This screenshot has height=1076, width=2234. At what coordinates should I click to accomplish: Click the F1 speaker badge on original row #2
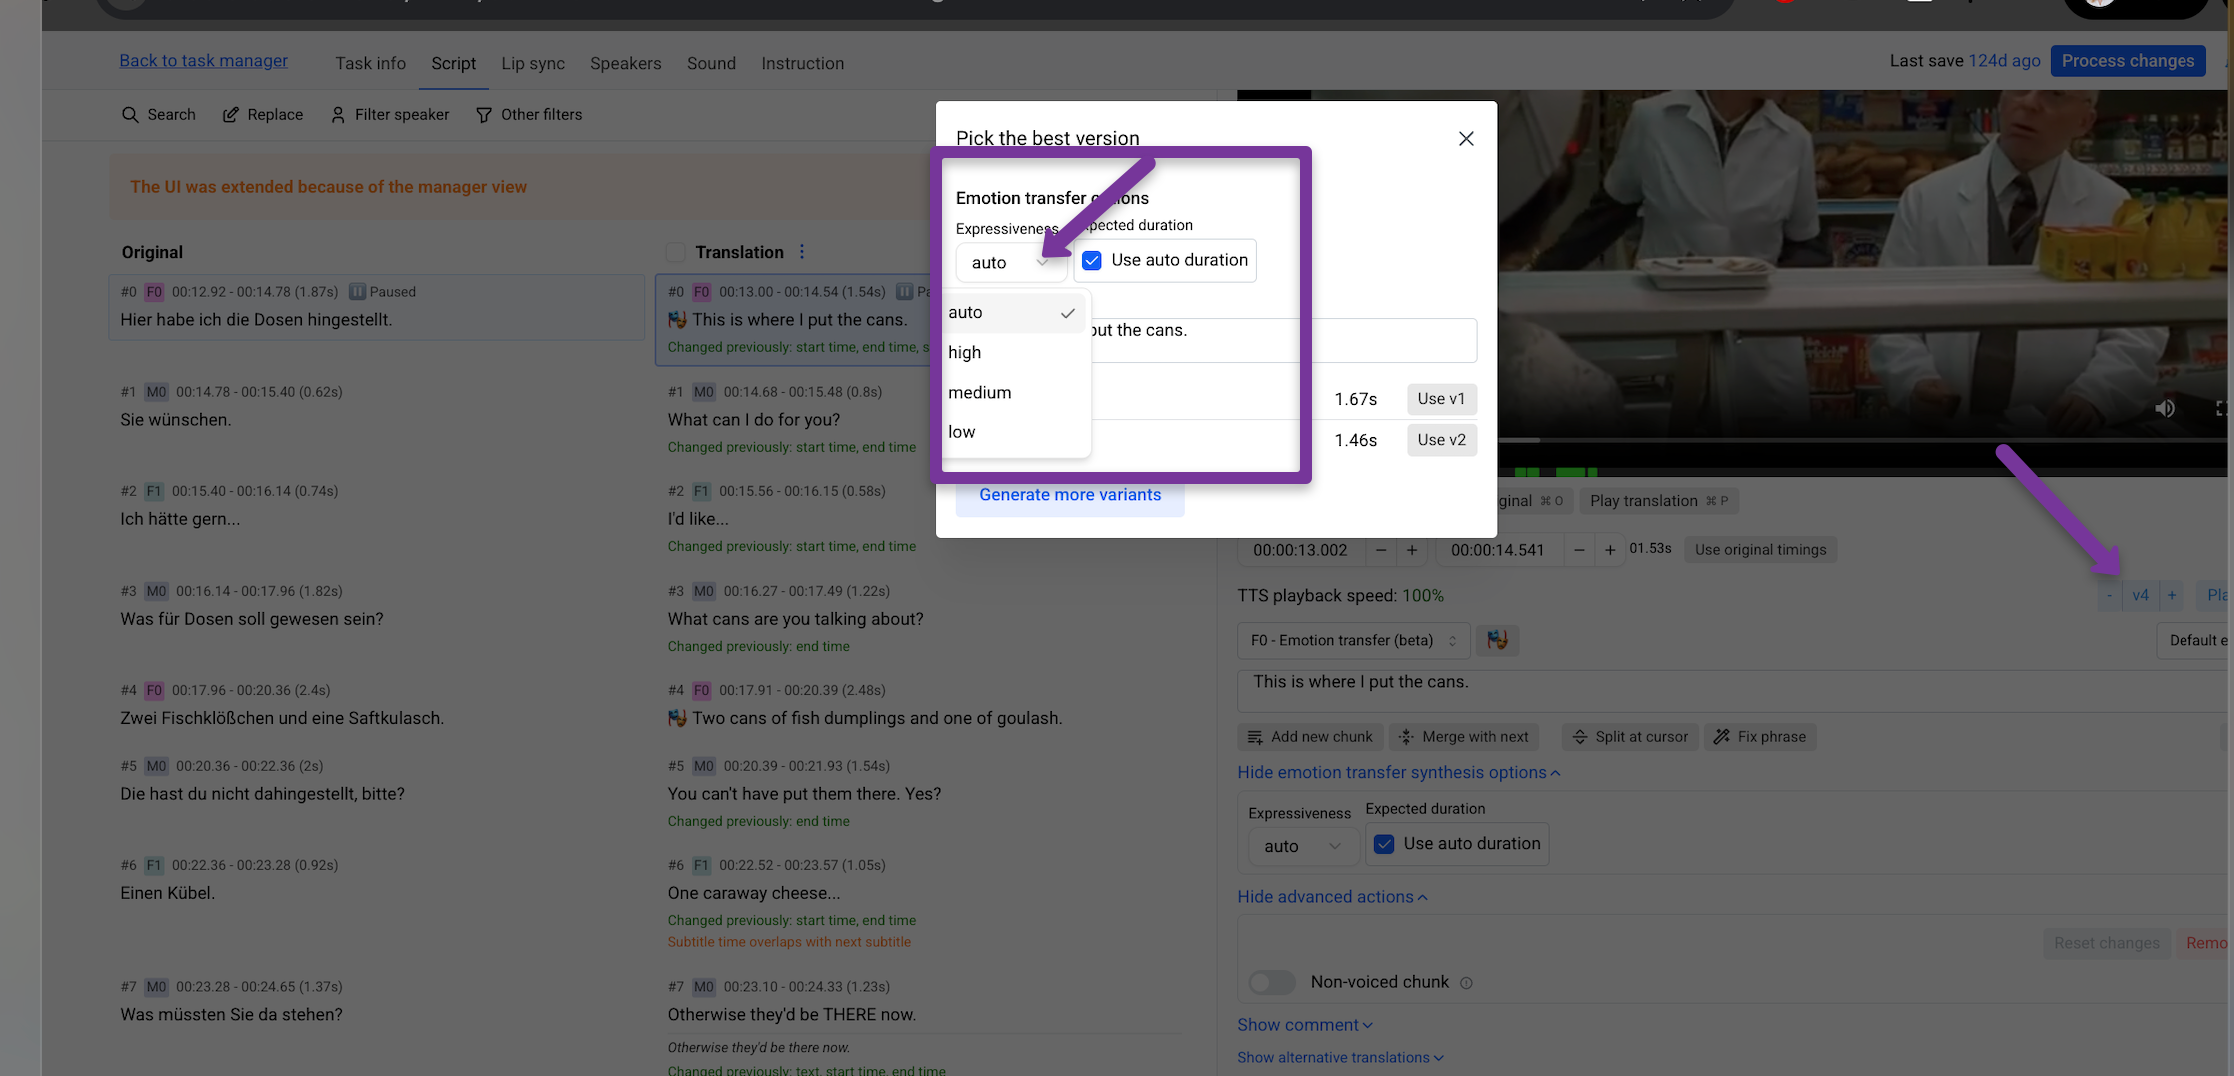point(154,491)
